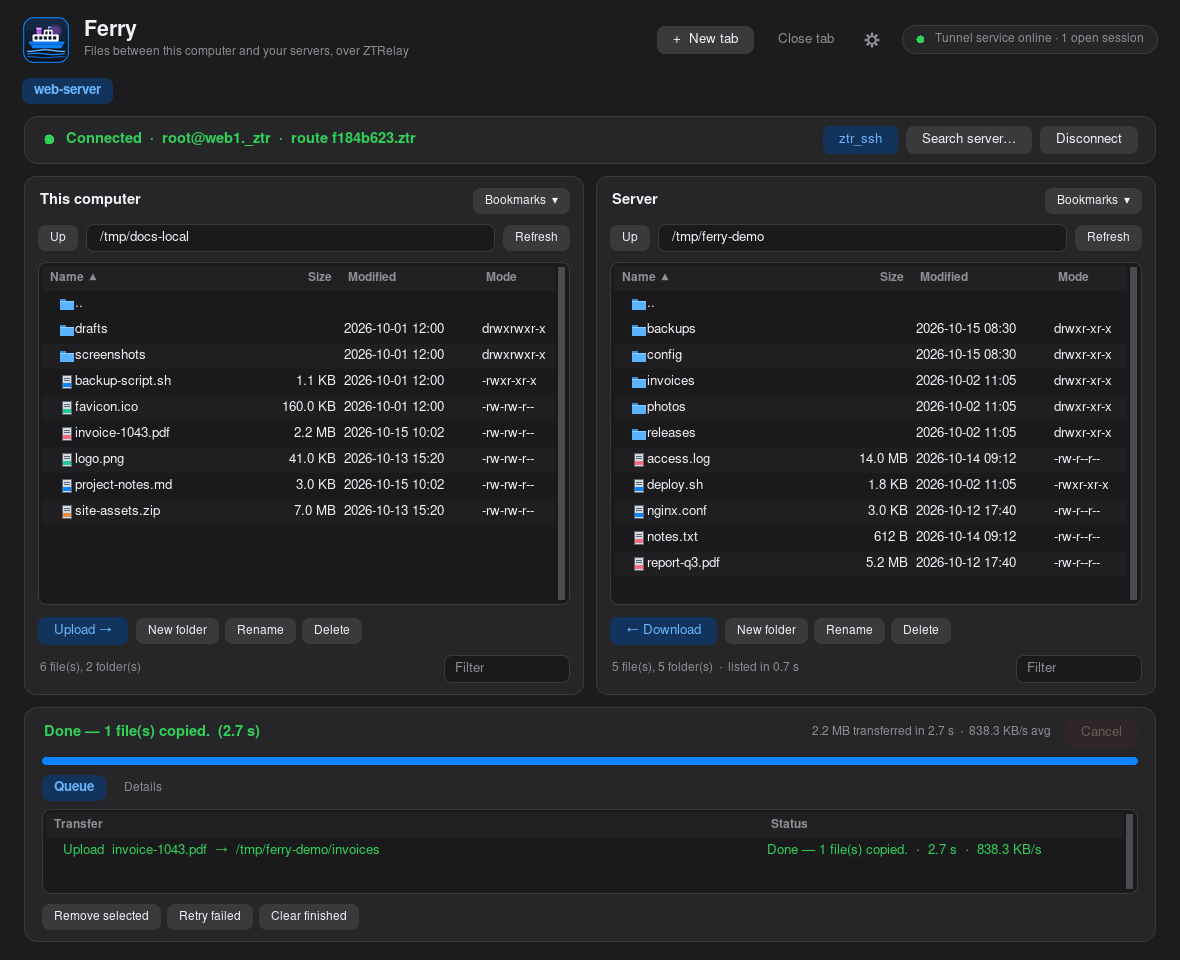Click the project-notes.md file icon
This screenshot has height=960, width=1180.
coord(67,485)
